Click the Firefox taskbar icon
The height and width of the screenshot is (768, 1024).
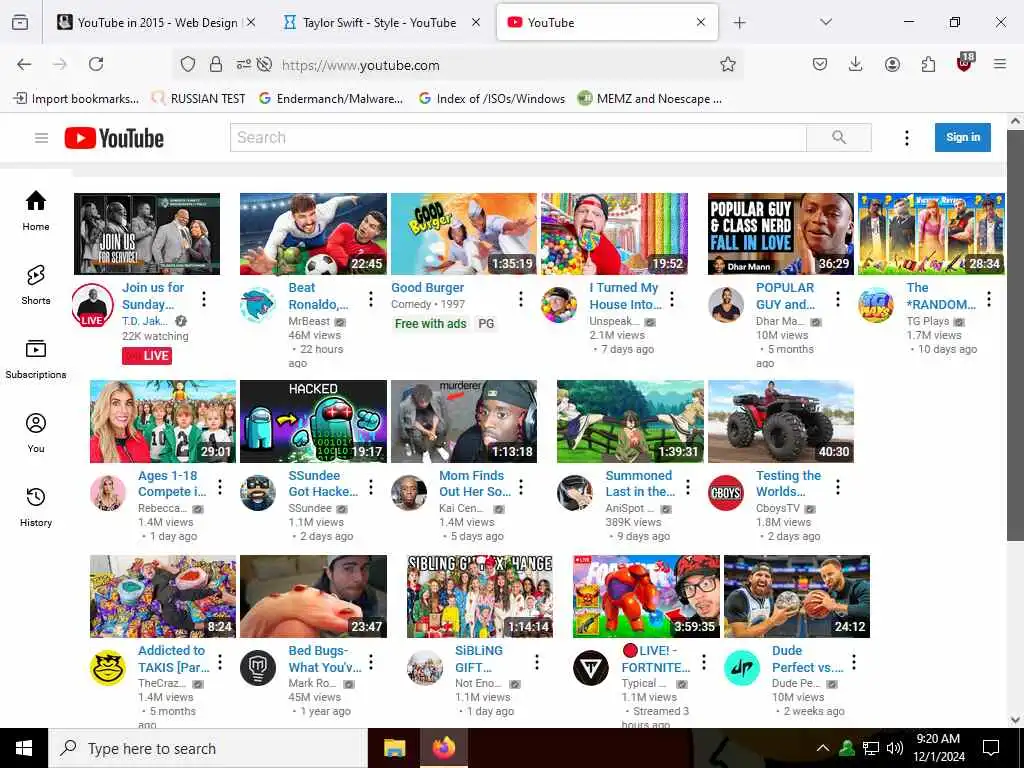click(x=444, y=748)
